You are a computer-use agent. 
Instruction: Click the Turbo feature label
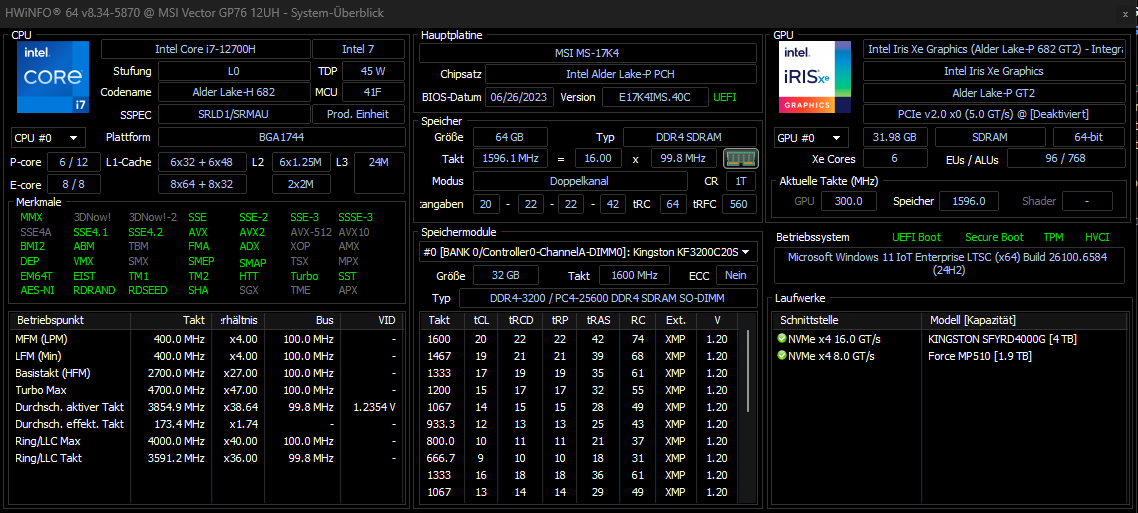coord(304,276)
